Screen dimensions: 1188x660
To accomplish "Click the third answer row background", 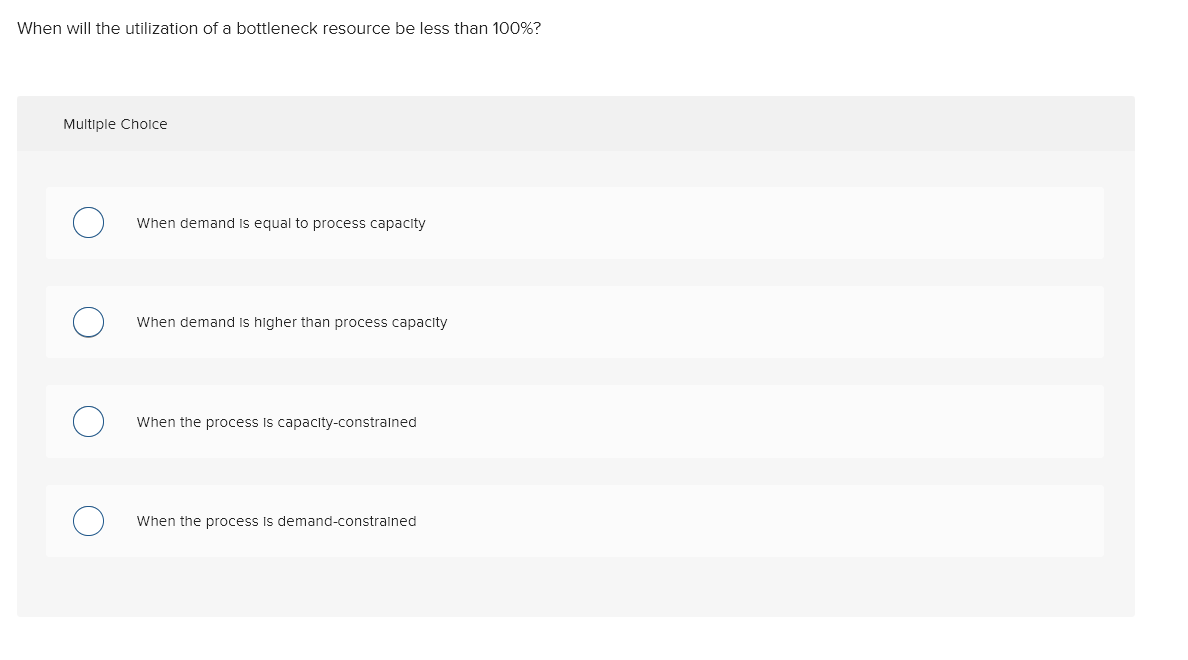I will [x=700, y=421].
